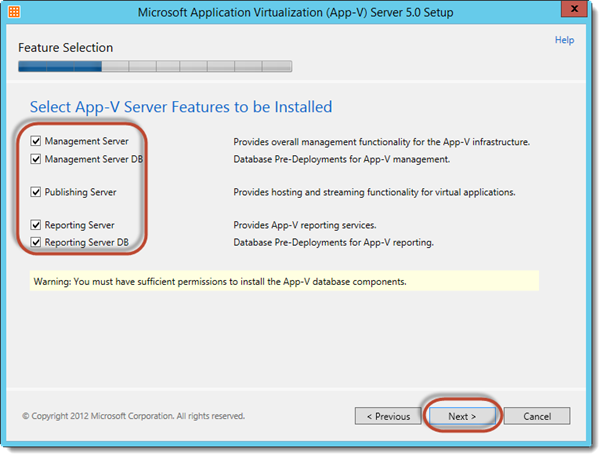Click the 'Database Pre-Deployments for App-V management' text
Screen dimensions: 604x459
(x=342, y=159)
